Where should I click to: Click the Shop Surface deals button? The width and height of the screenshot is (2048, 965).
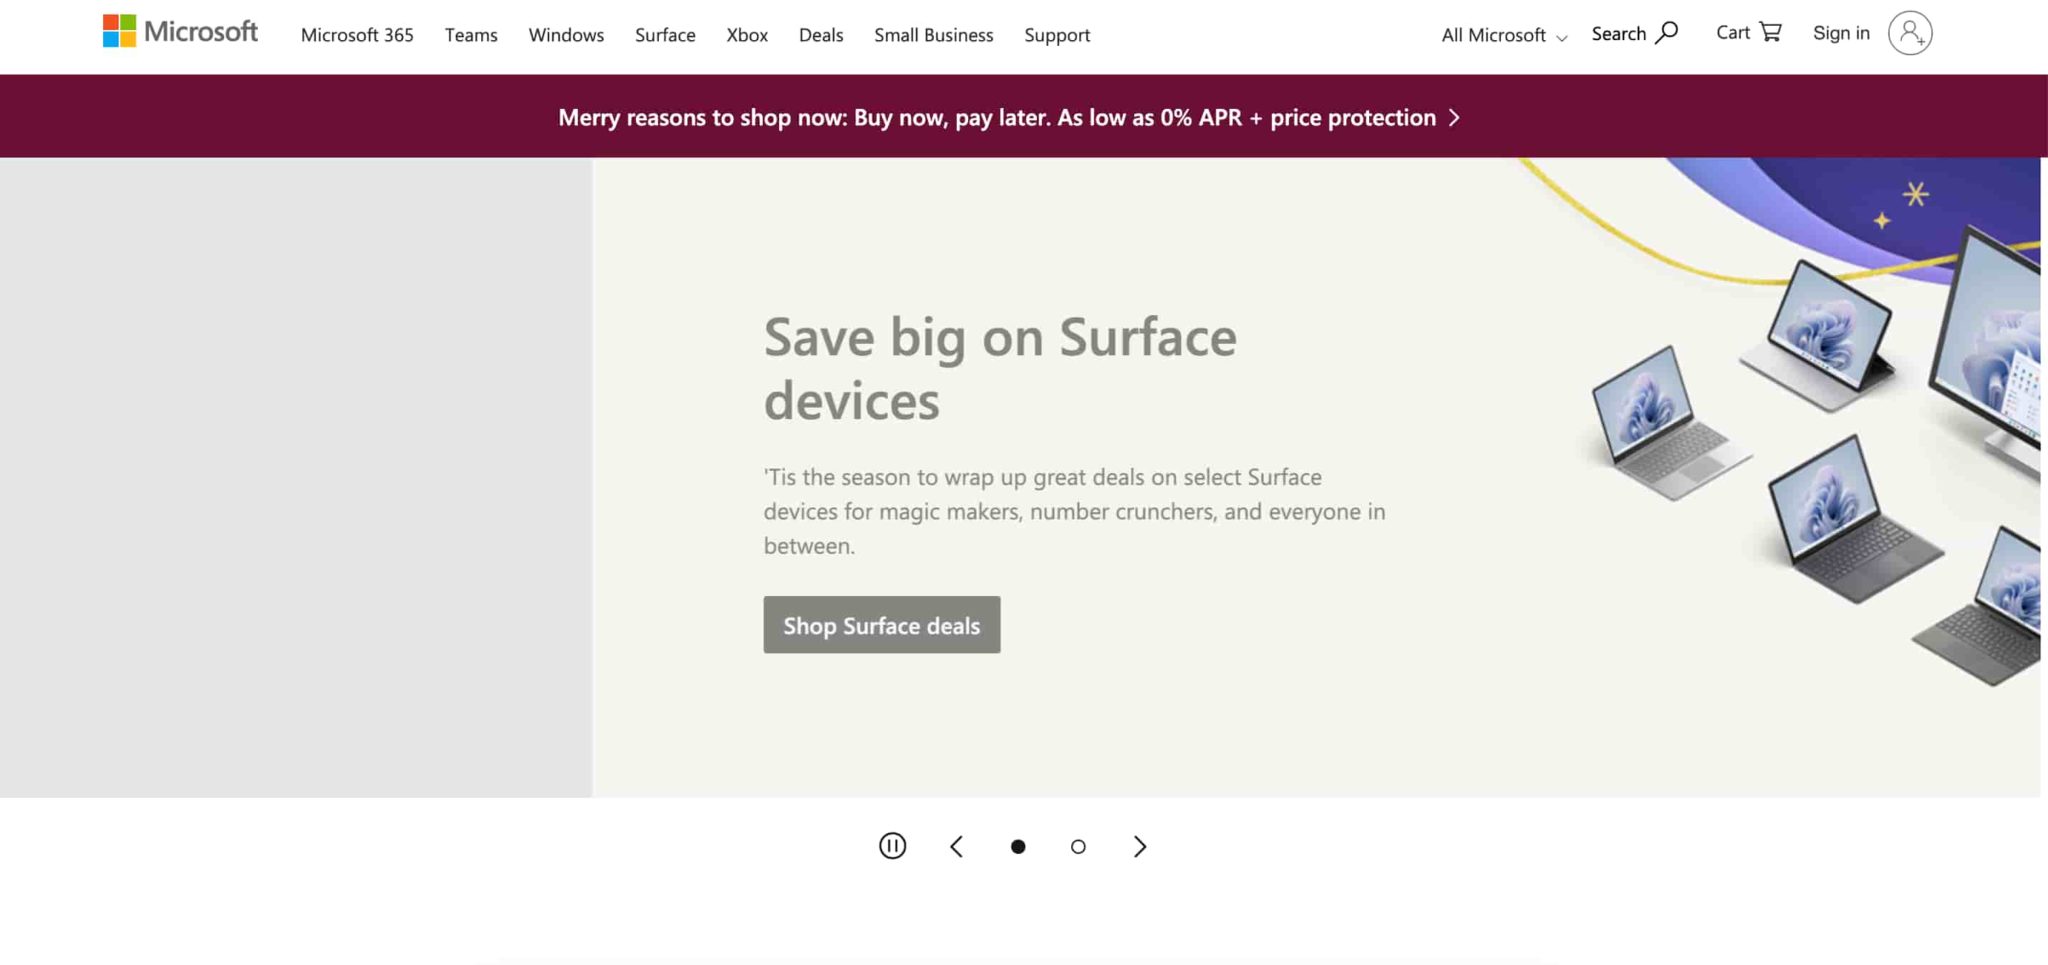[x=881, y=625]
